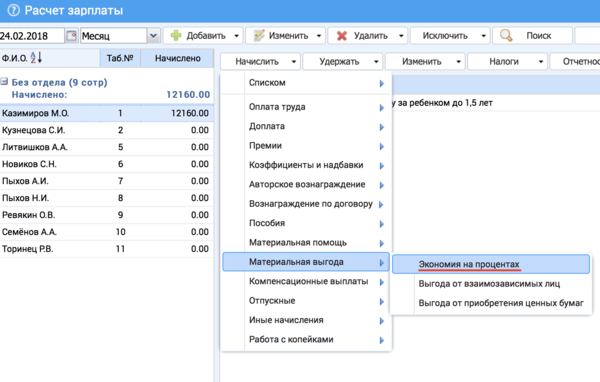Click the Налоги button

(507, 62)
